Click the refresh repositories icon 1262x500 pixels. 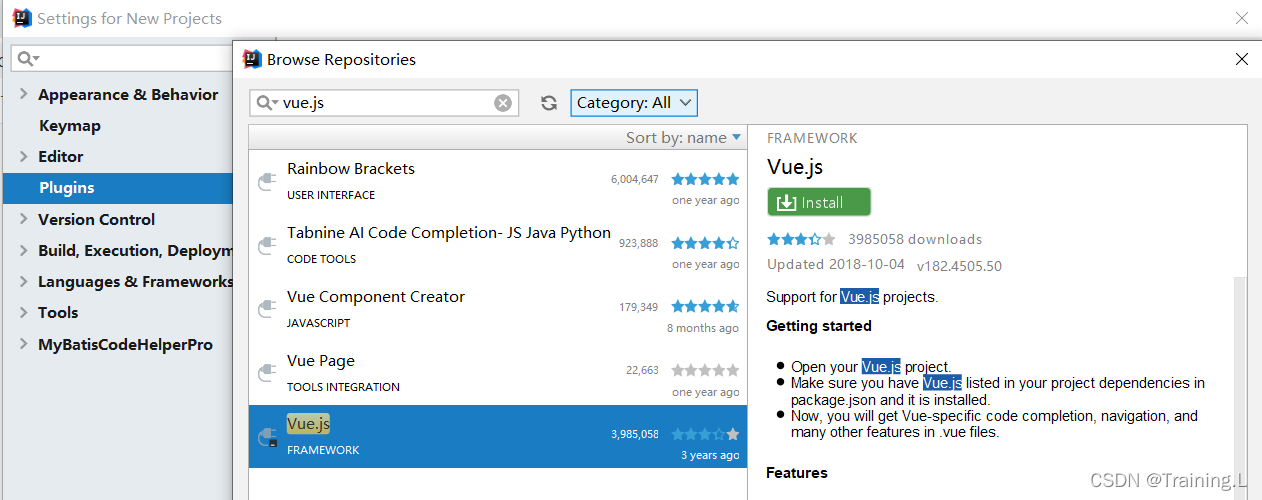[548, 103]
